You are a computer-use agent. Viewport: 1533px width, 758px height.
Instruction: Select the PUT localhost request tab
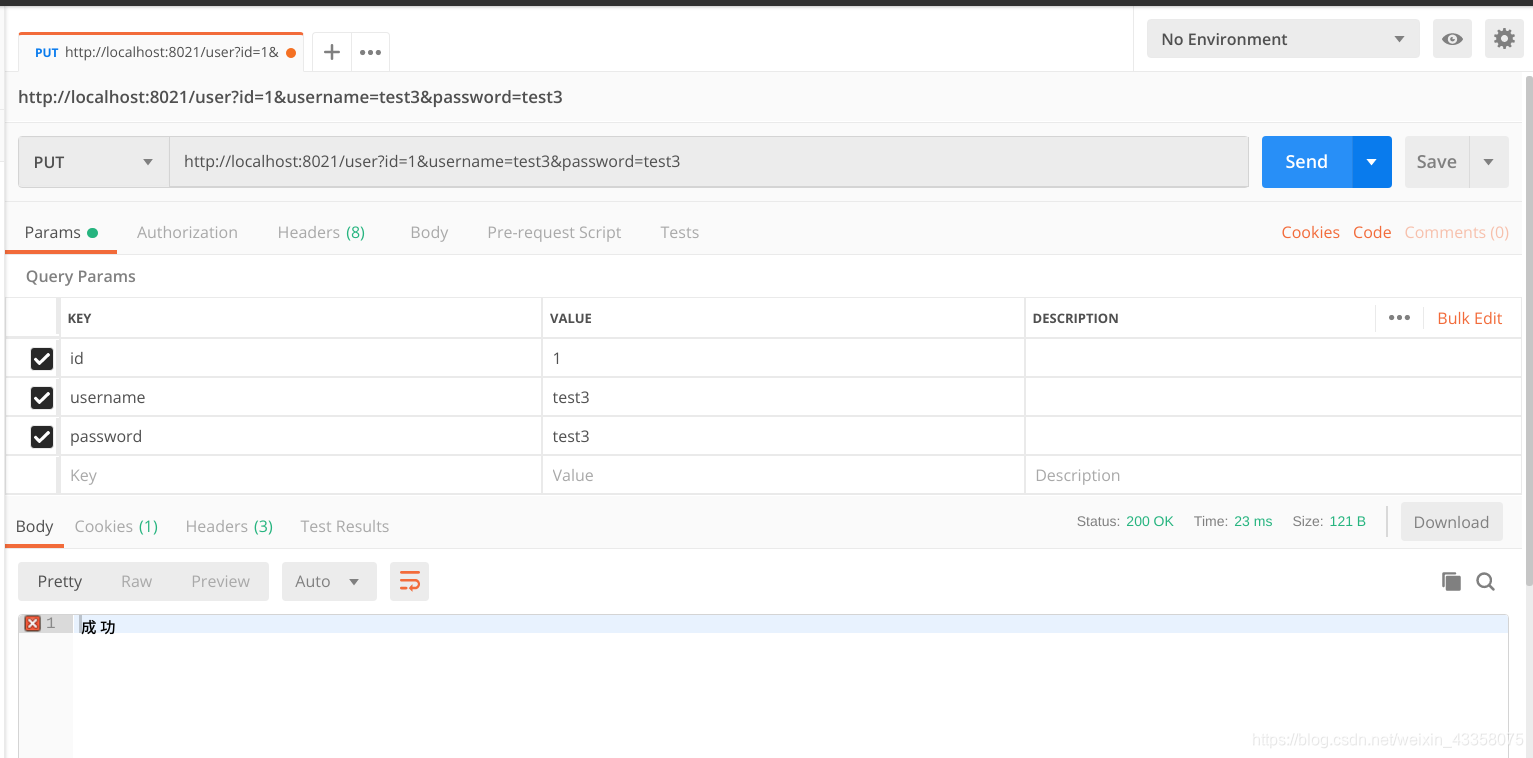160,52
